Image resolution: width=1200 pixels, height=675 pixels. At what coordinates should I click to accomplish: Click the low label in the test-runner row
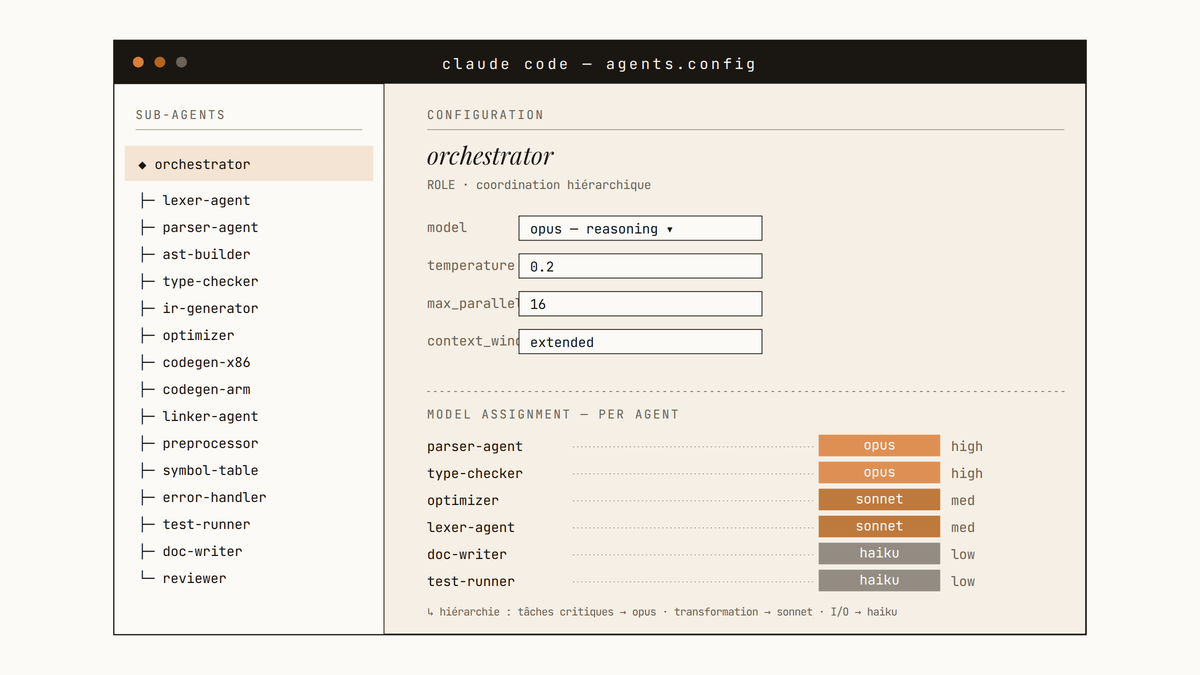963,581
